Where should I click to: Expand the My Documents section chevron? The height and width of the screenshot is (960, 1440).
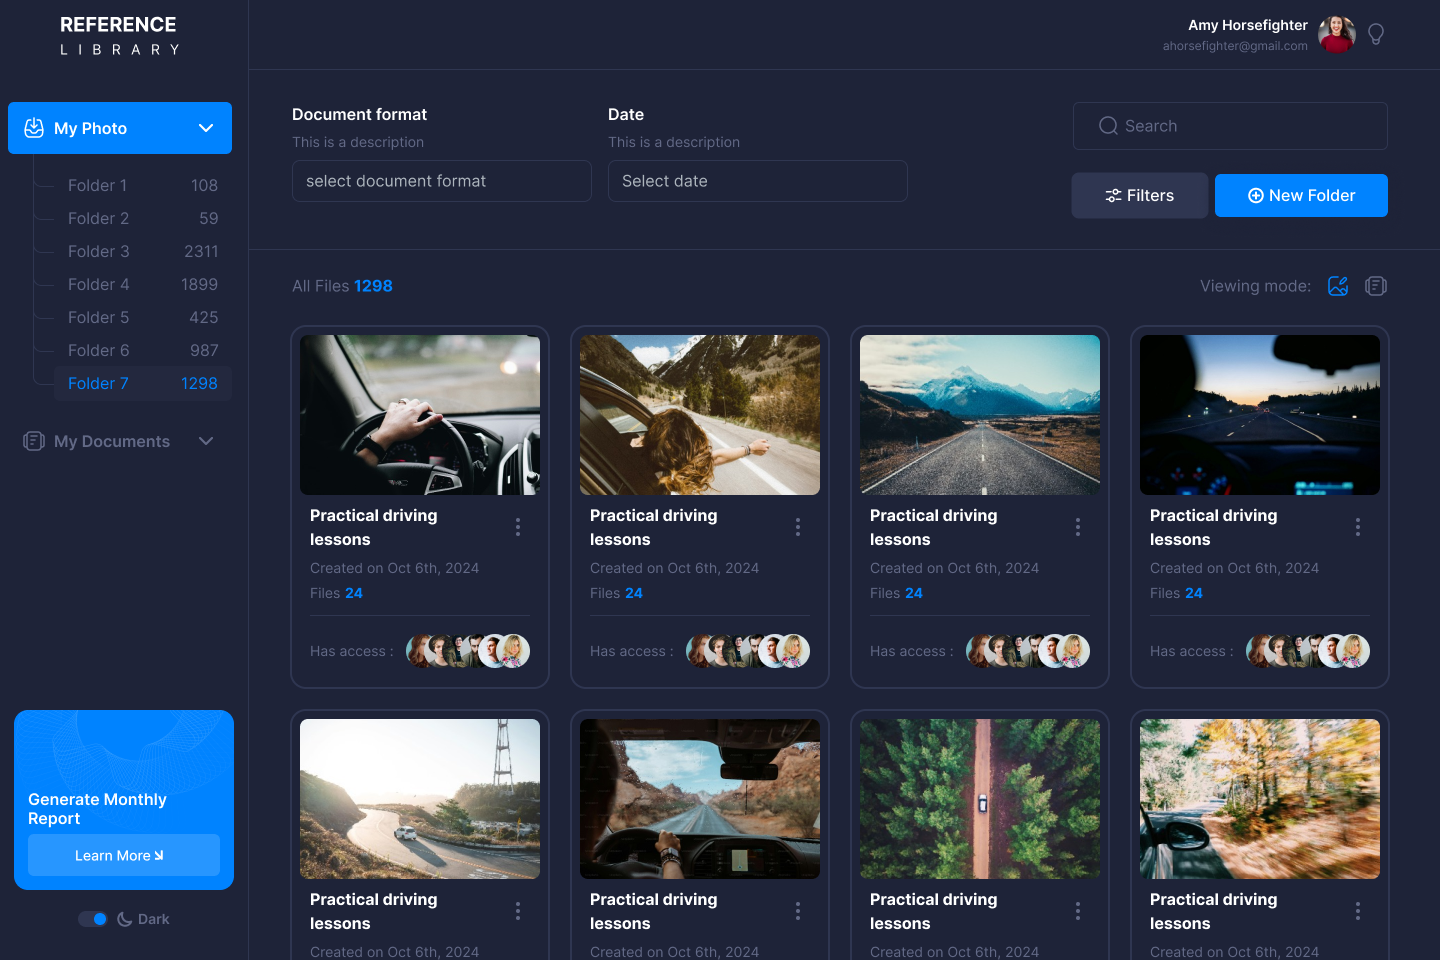(x=206, y=441)
